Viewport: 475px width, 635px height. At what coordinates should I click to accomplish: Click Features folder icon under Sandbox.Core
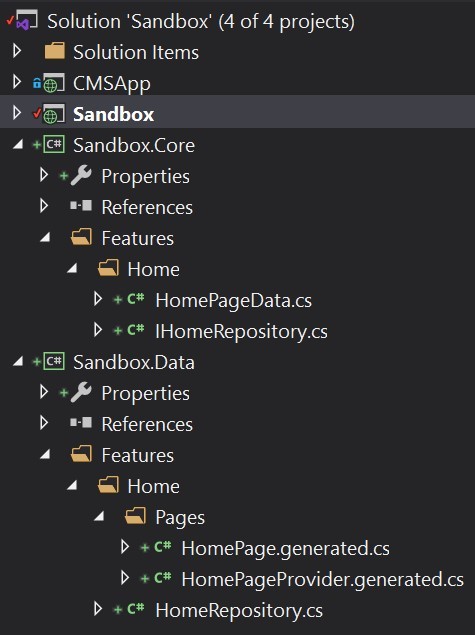[x=81, y=237]
